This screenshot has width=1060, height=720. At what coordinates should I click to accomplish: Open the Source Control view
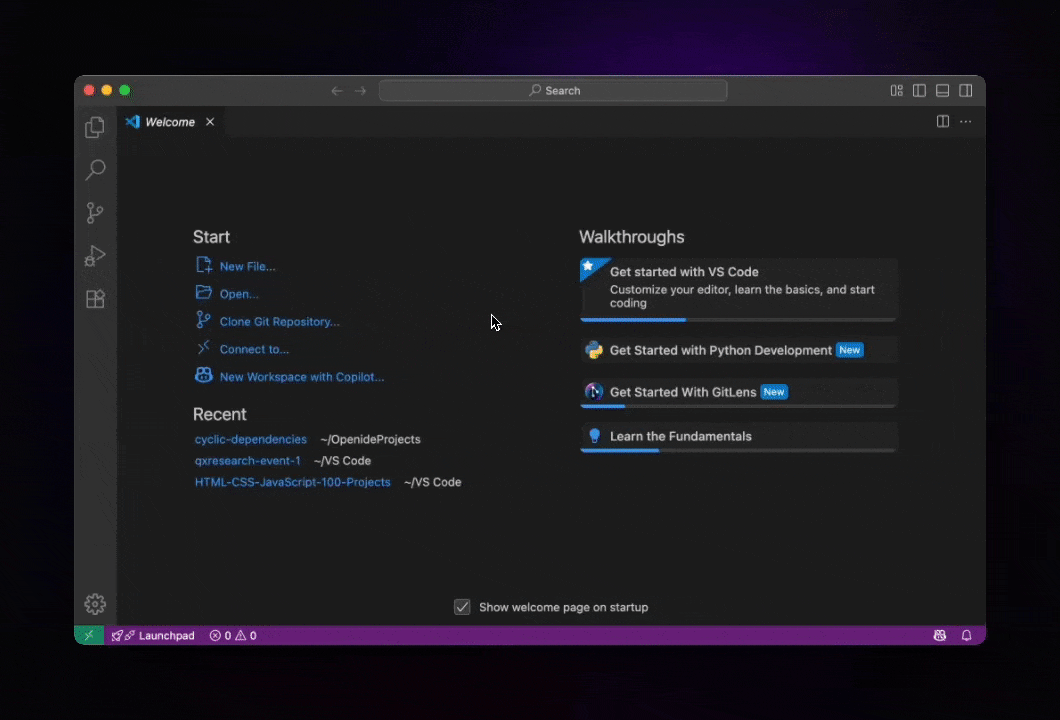pos(95,213)
